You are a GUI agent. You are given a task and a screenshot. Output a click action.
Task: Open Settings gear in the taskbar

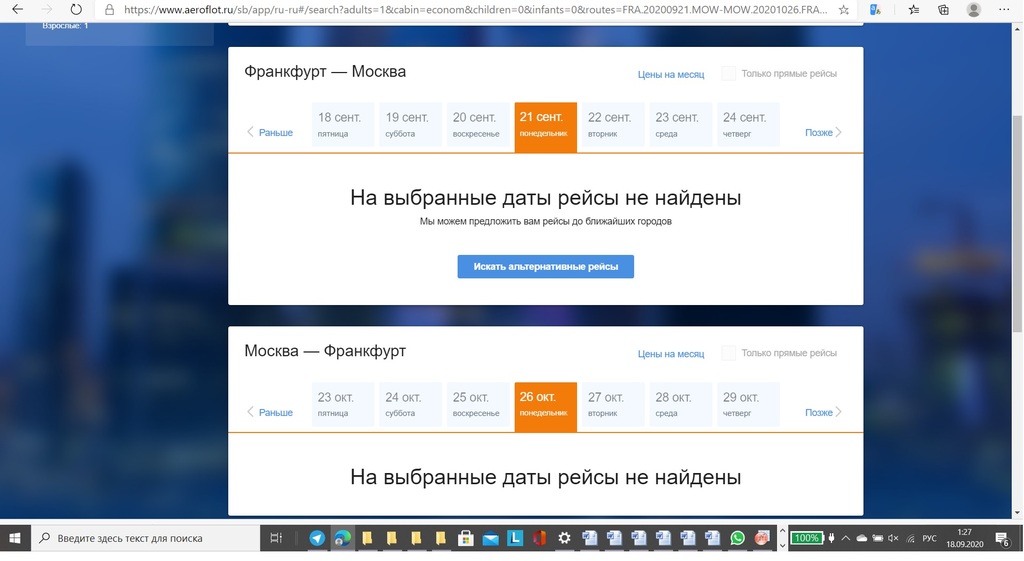coord(564,538)
